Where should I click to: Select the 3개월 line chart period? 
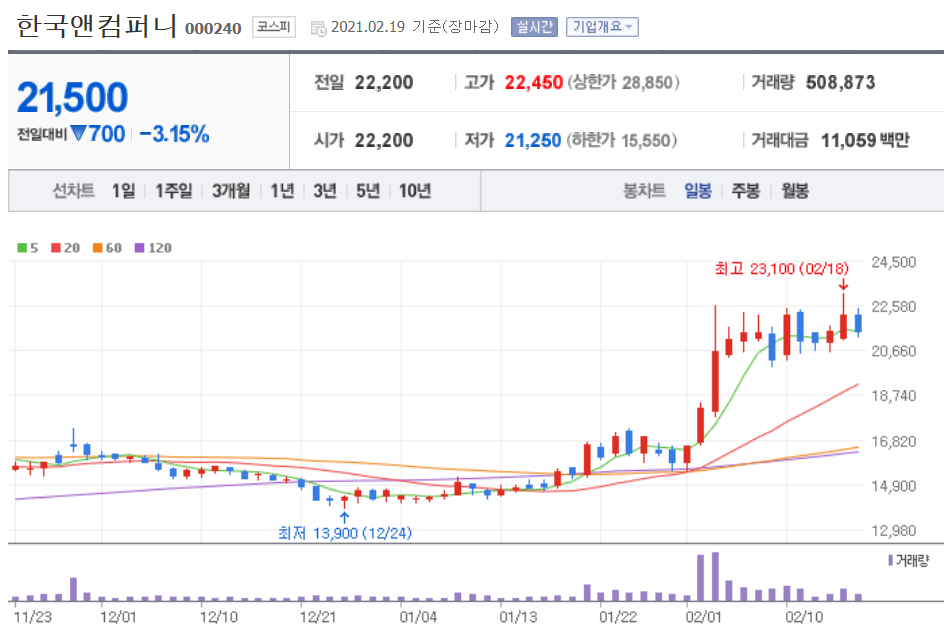231,191
